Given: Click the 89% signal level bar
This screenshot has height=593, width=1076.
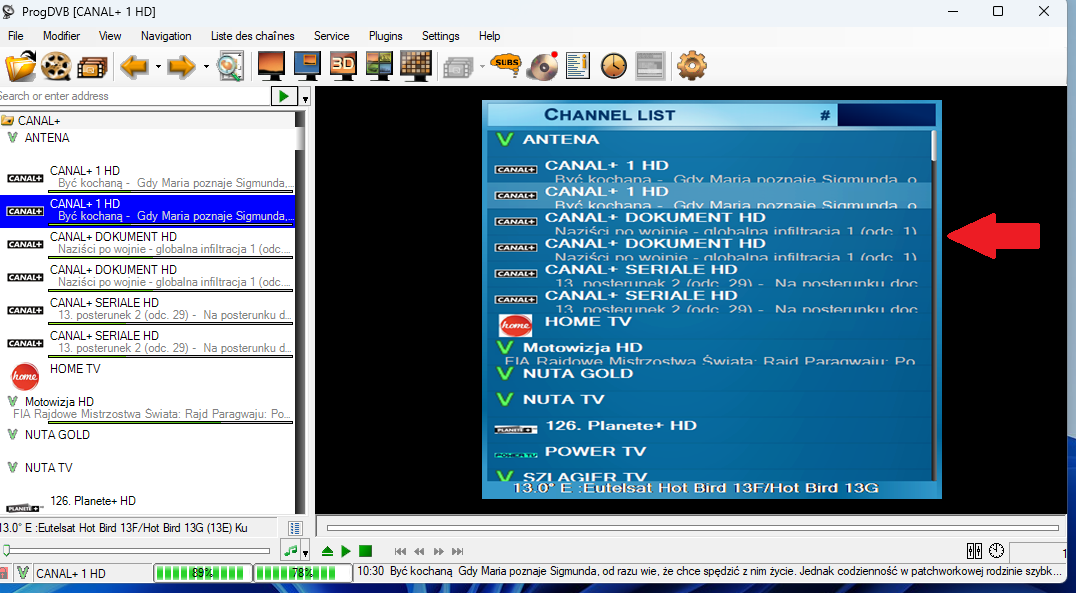Looking at the screenshot, I should pos(202,572).
